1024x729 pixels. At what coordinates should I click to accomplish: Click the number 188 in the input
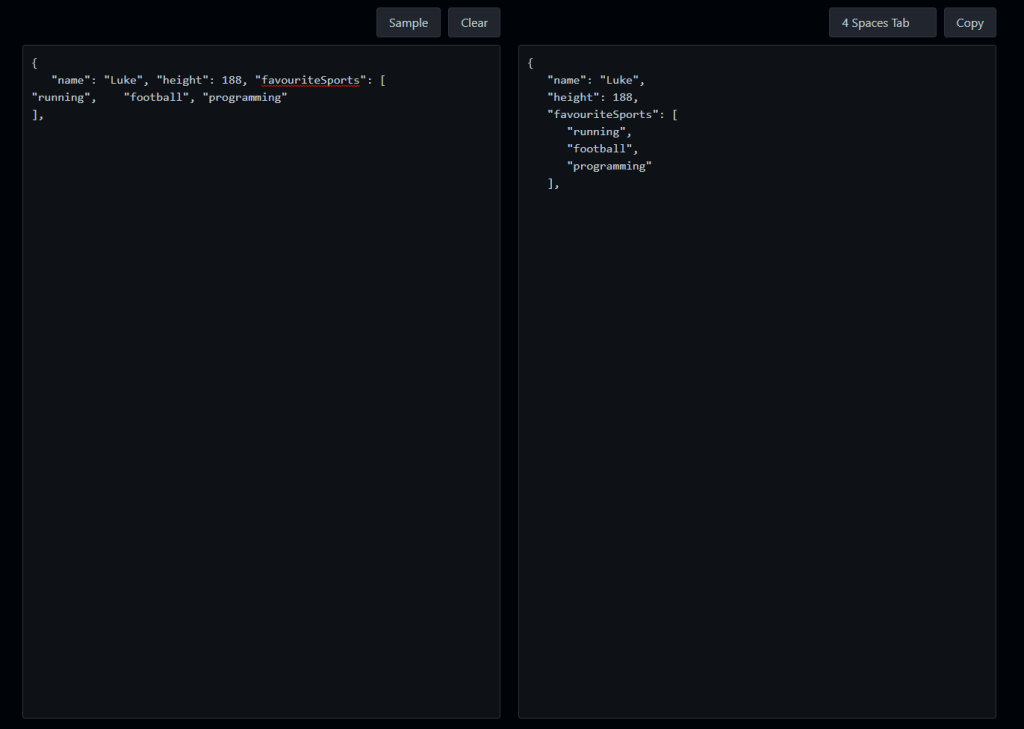pyautogui.click(x=231, y=80)
